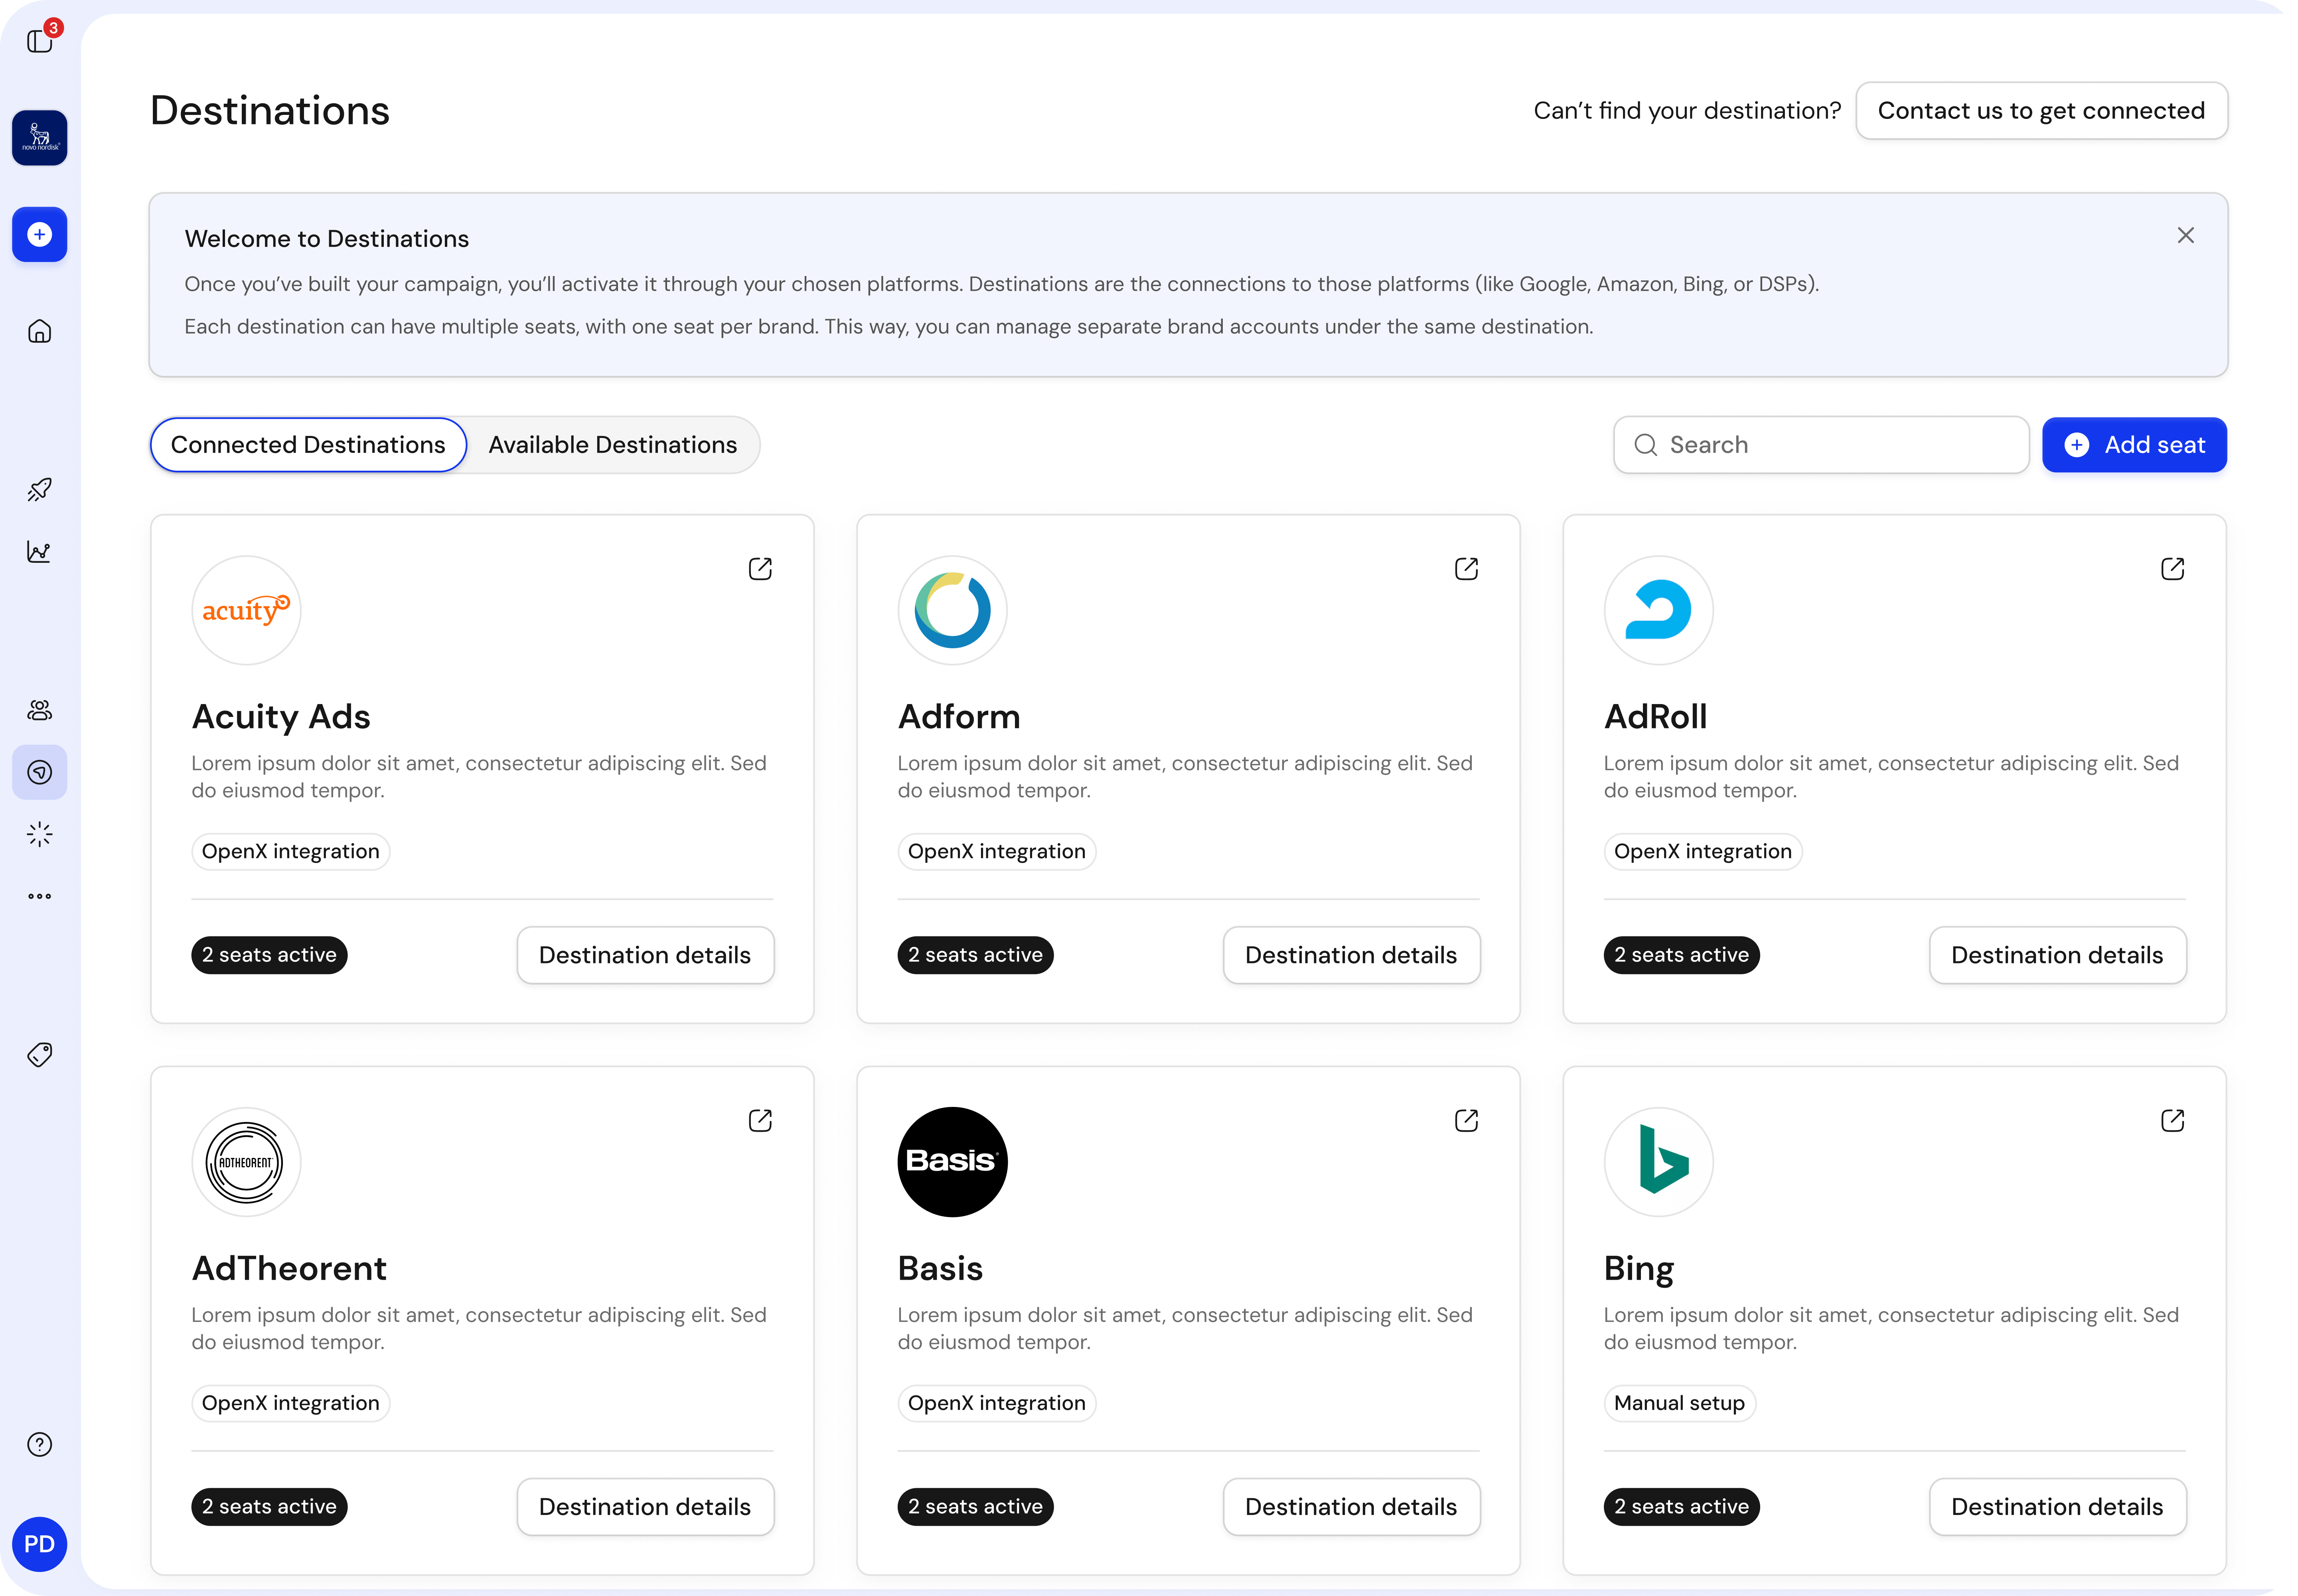Open Destination details for AdRoll
This screenshot has width=2298, height=1596.
(x=2057, y=955)
